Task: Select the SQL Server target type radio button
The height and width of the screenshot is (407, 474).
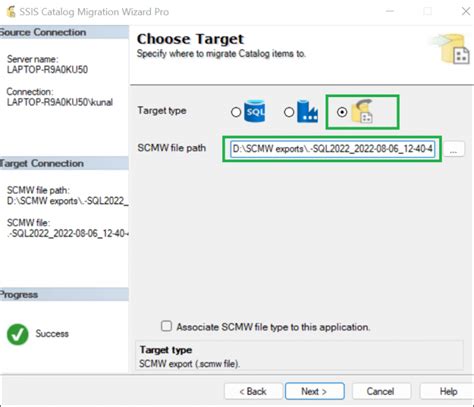Action: click(x=236, y=112)
